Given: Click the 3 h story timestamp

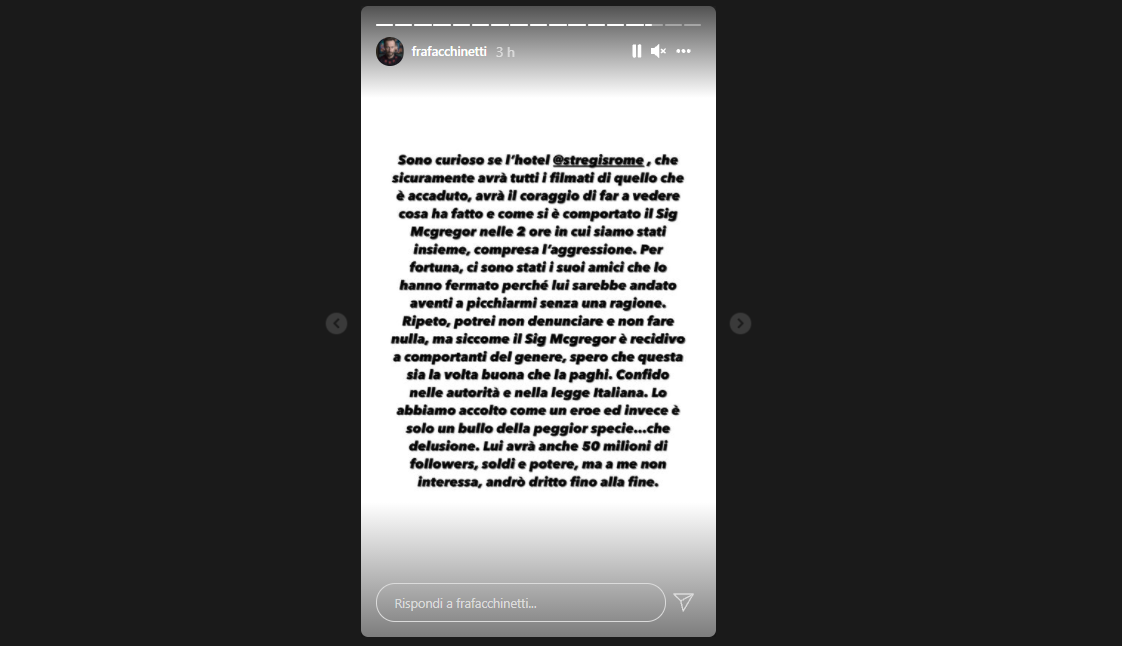Looking at the screenshot, I should point(505,52).
